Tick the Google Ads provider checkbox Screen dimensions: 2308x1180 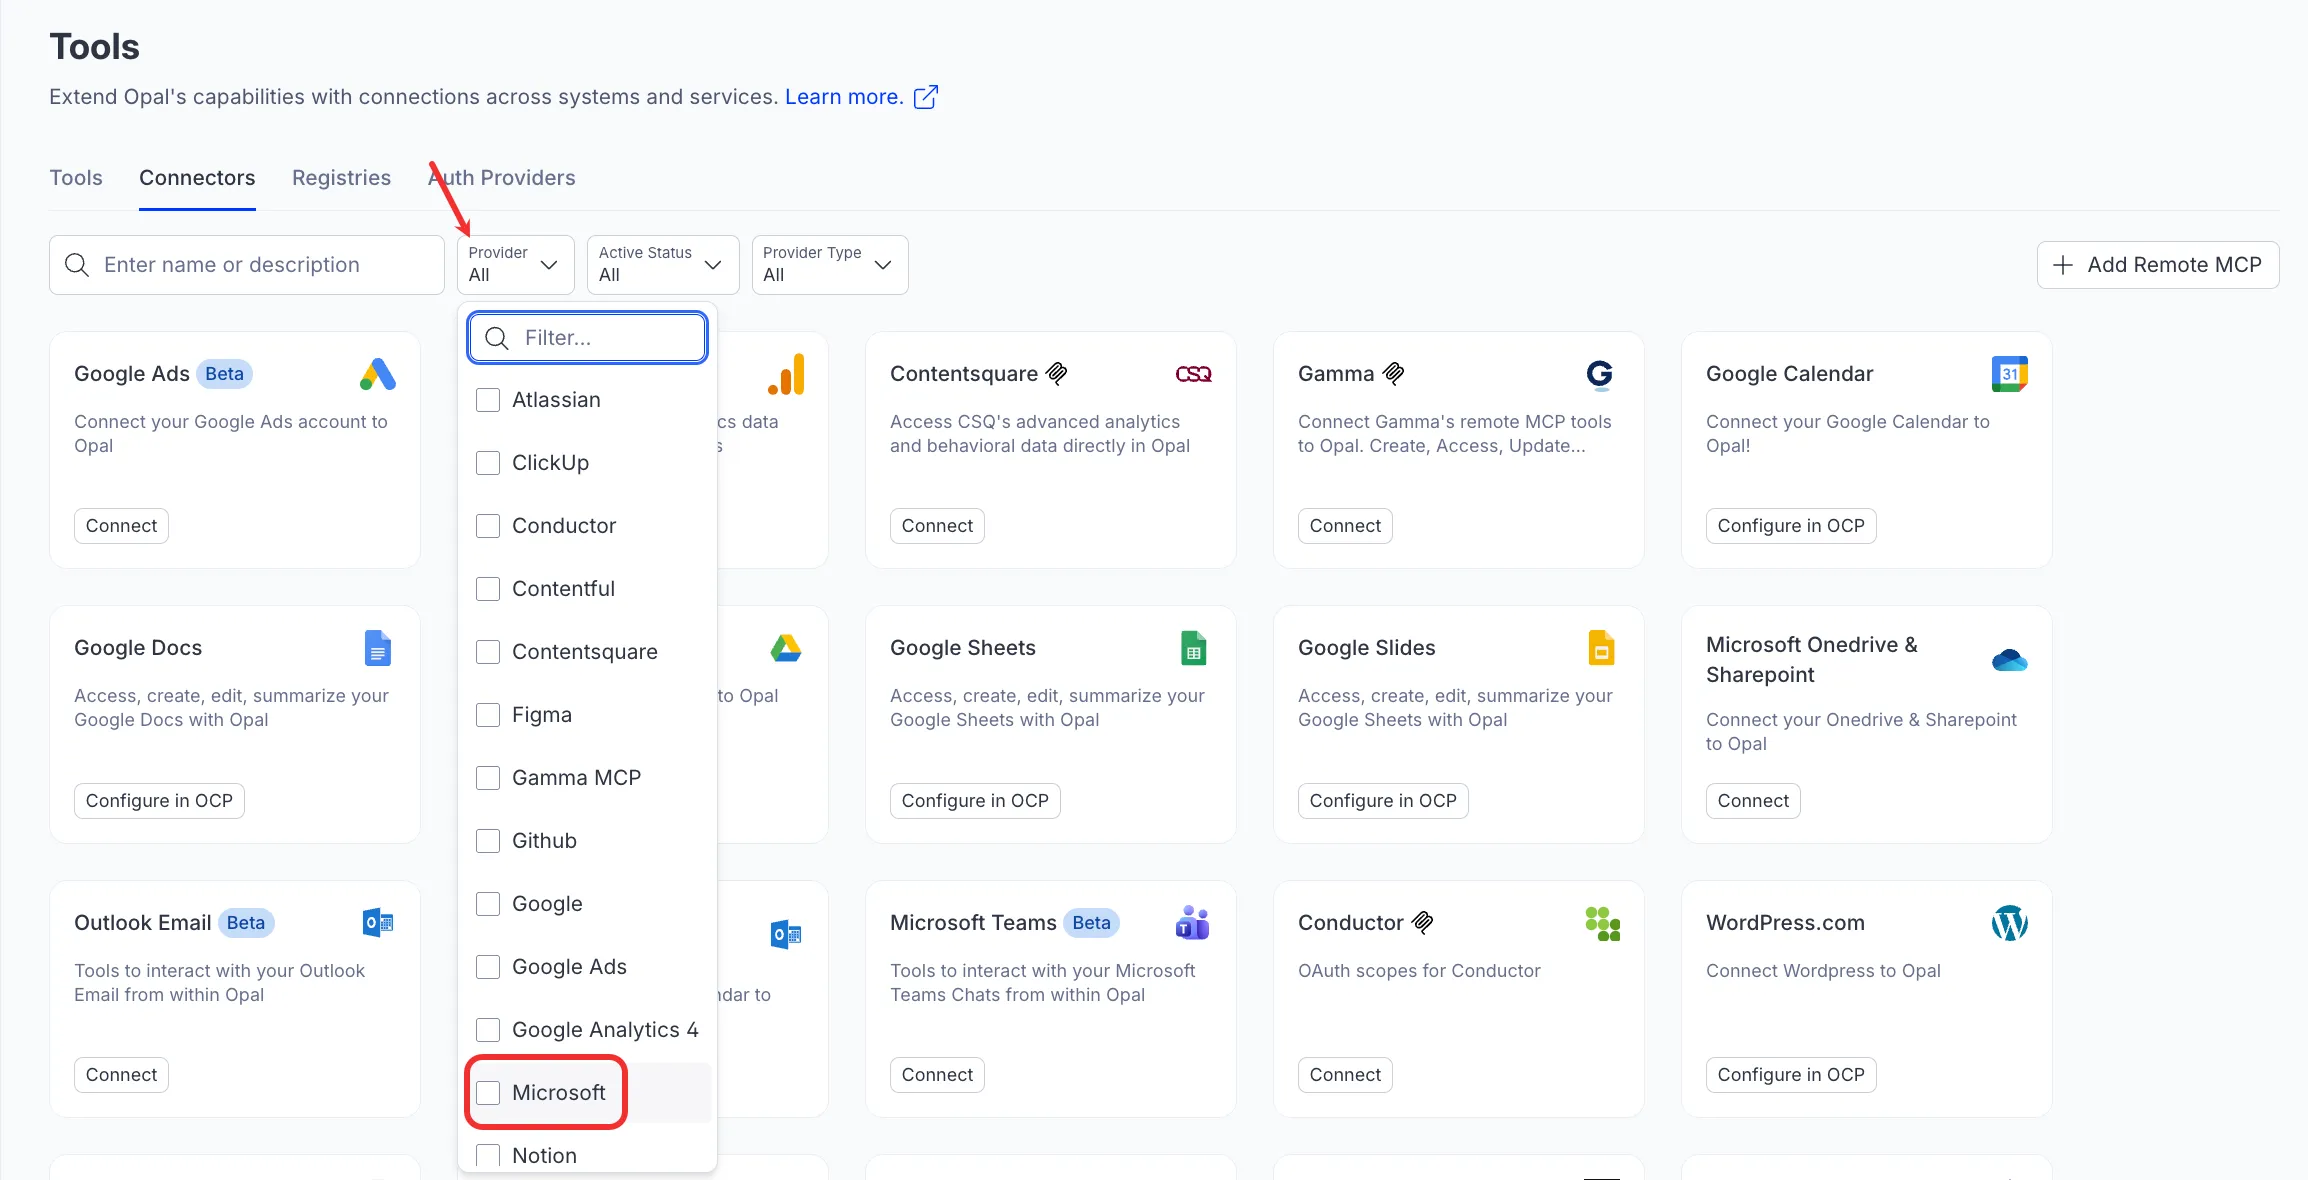pyautogui.click(x=488, y=967)
